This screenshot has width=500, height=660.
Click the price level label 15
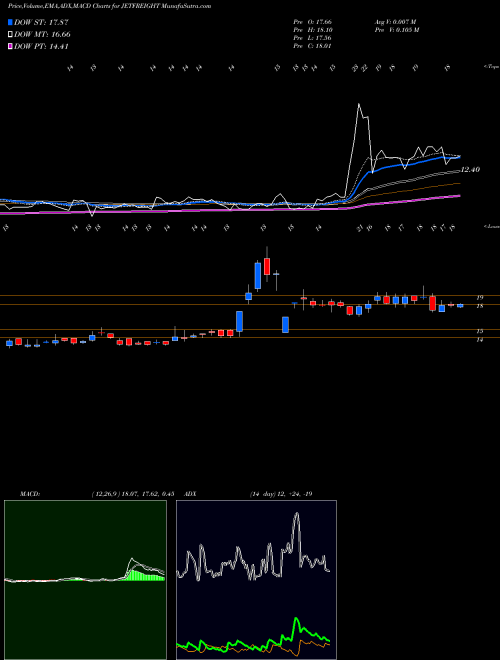click(479, 331)
